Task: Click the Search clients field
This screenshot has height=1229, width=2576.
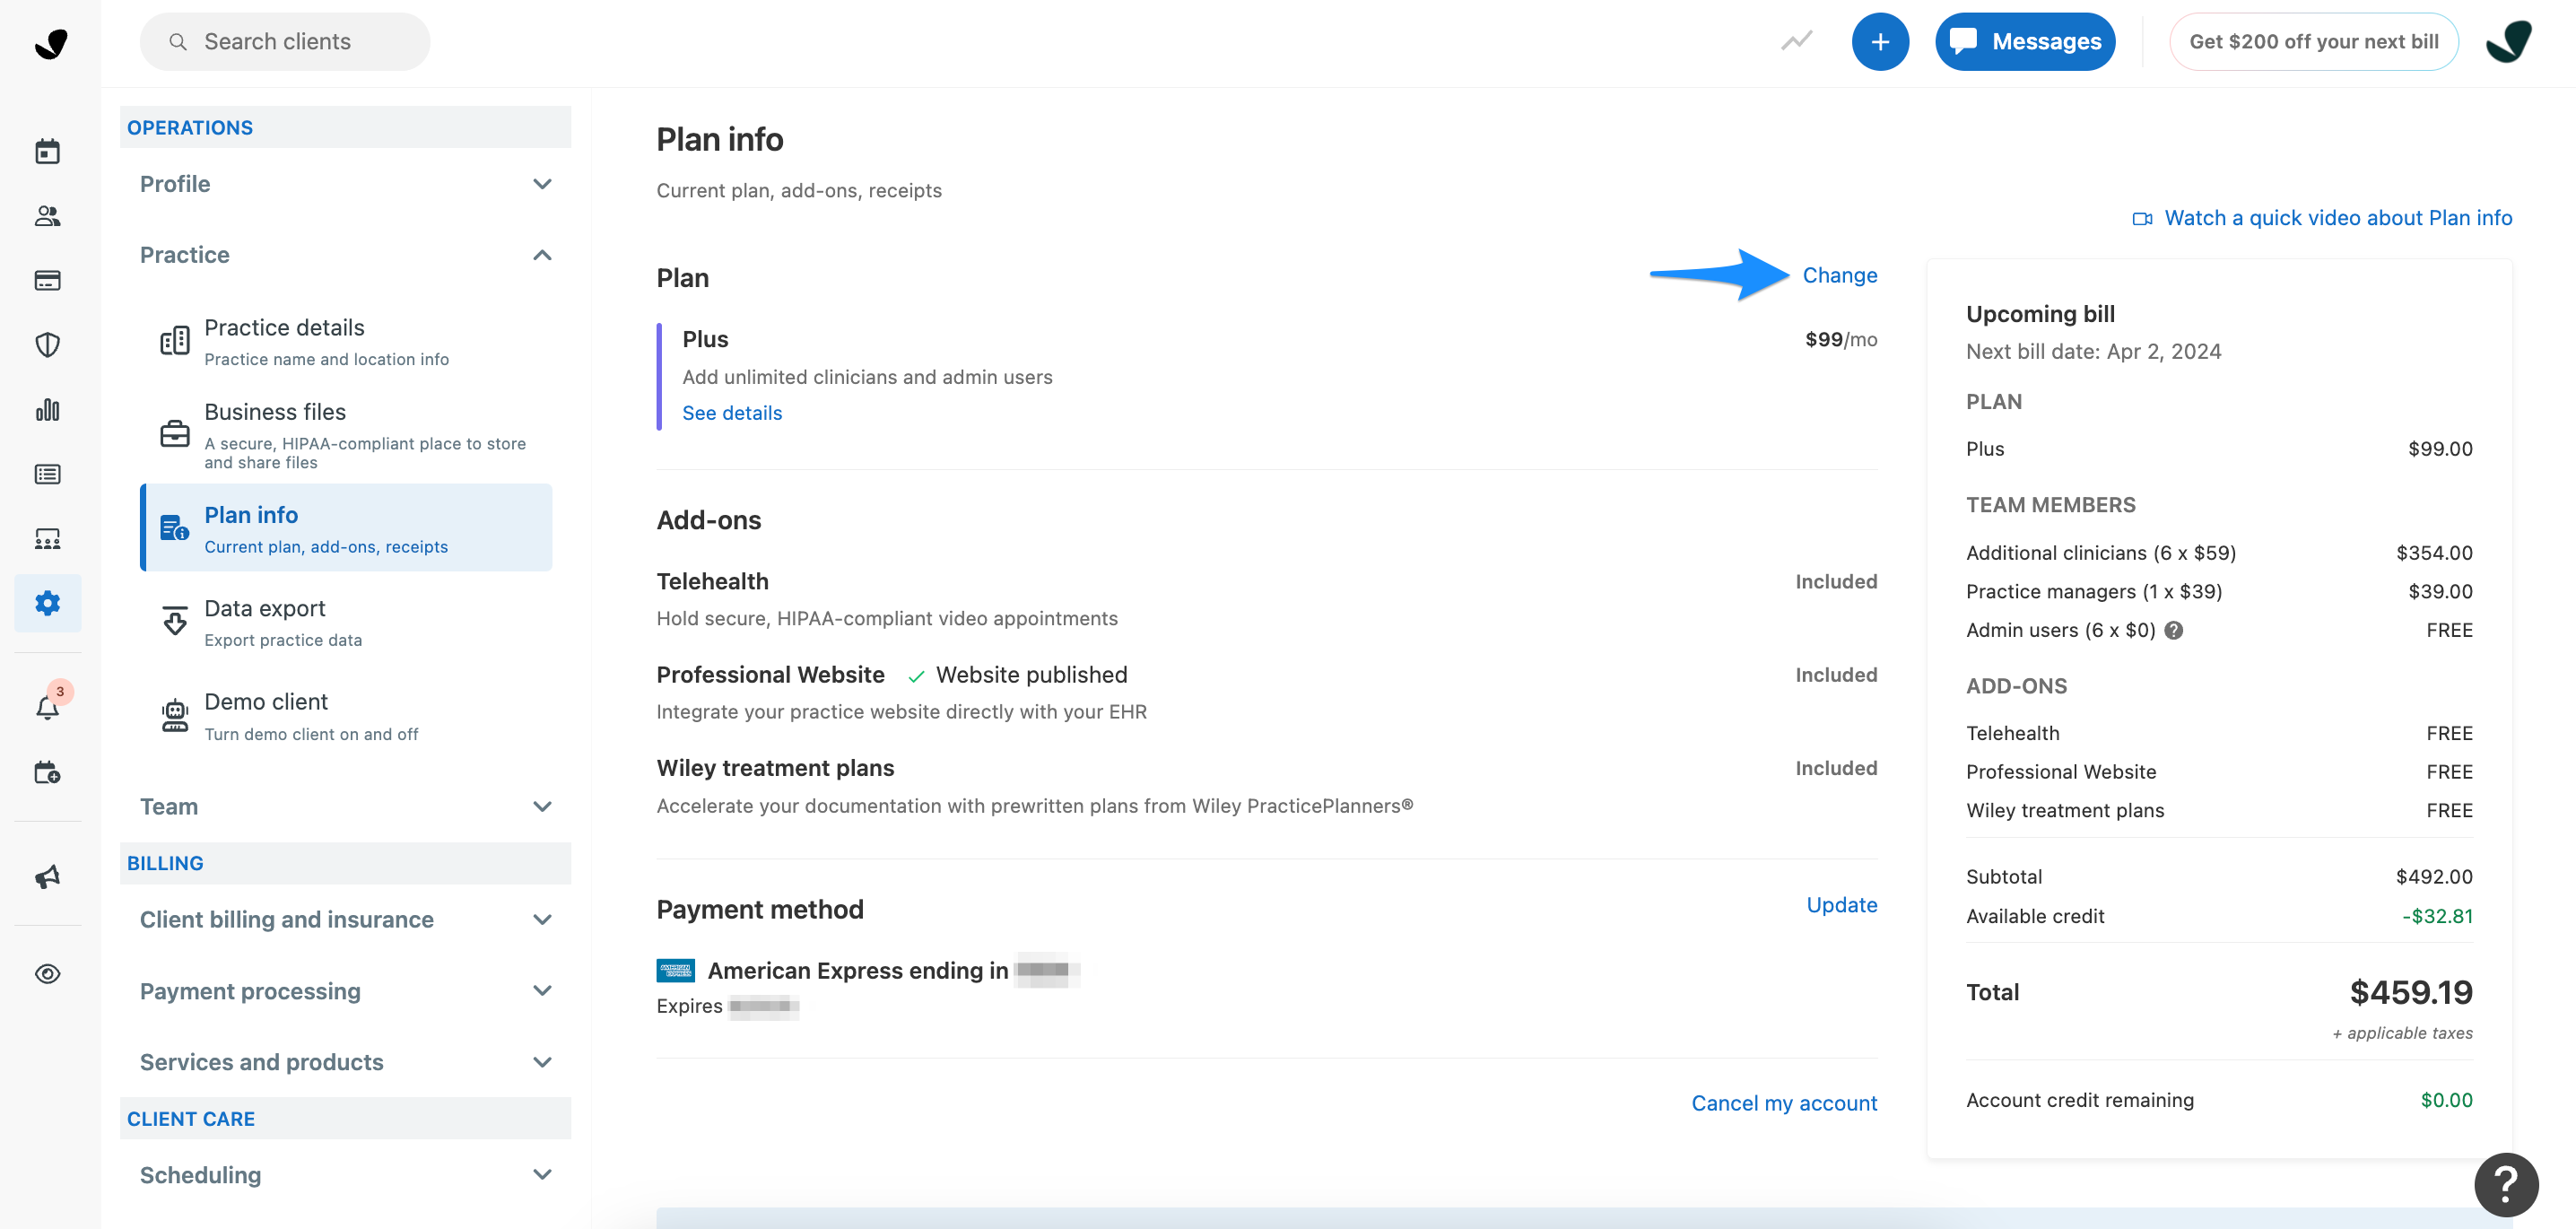Action: pyautogui.click(x=285, y=41)
